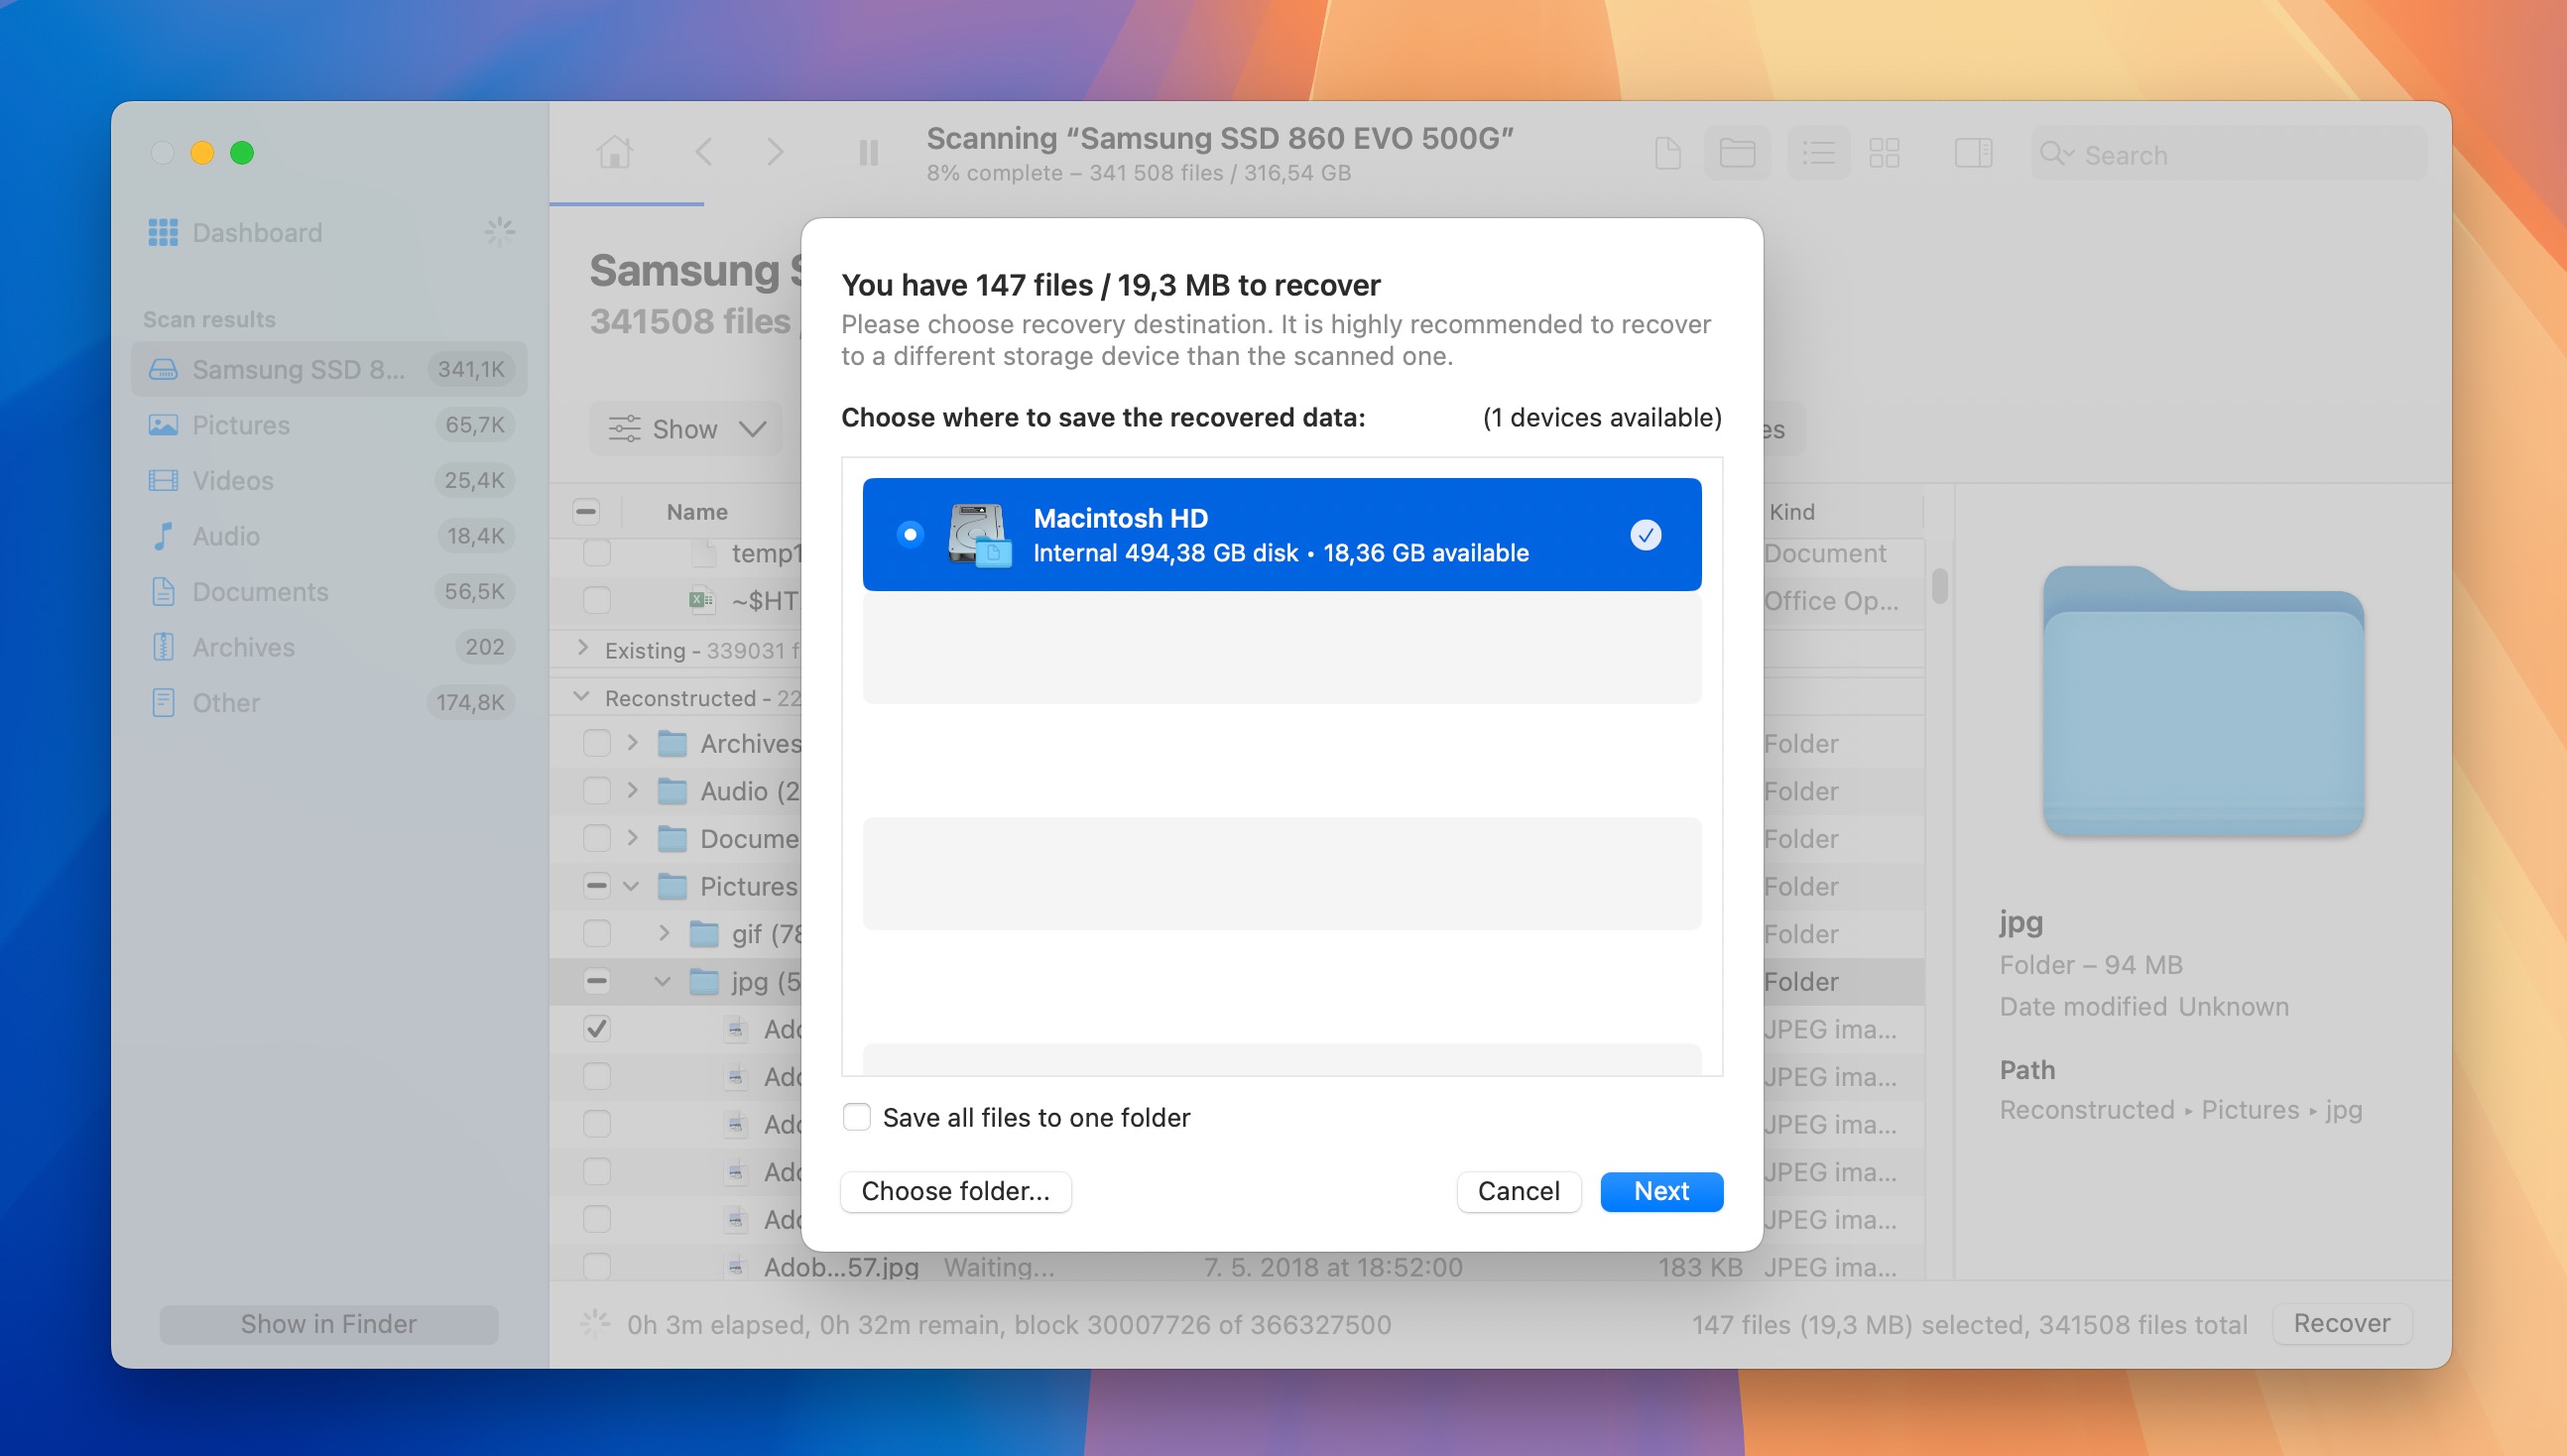The height and width of the screenshot is (1456, 2567).
Task: Check the Archives folder checkbox
Action: click(x=597, y=743)
